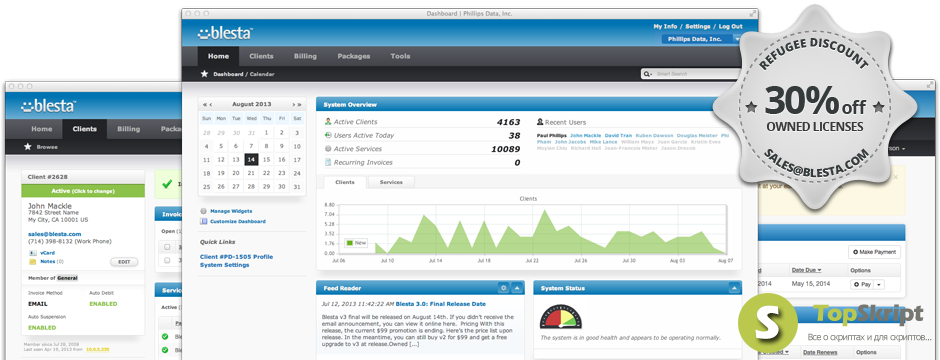Click the Manage Widgets icon
Image resolution: width=940 pixels, height=360 pixels.
click(x=204, y=211)
